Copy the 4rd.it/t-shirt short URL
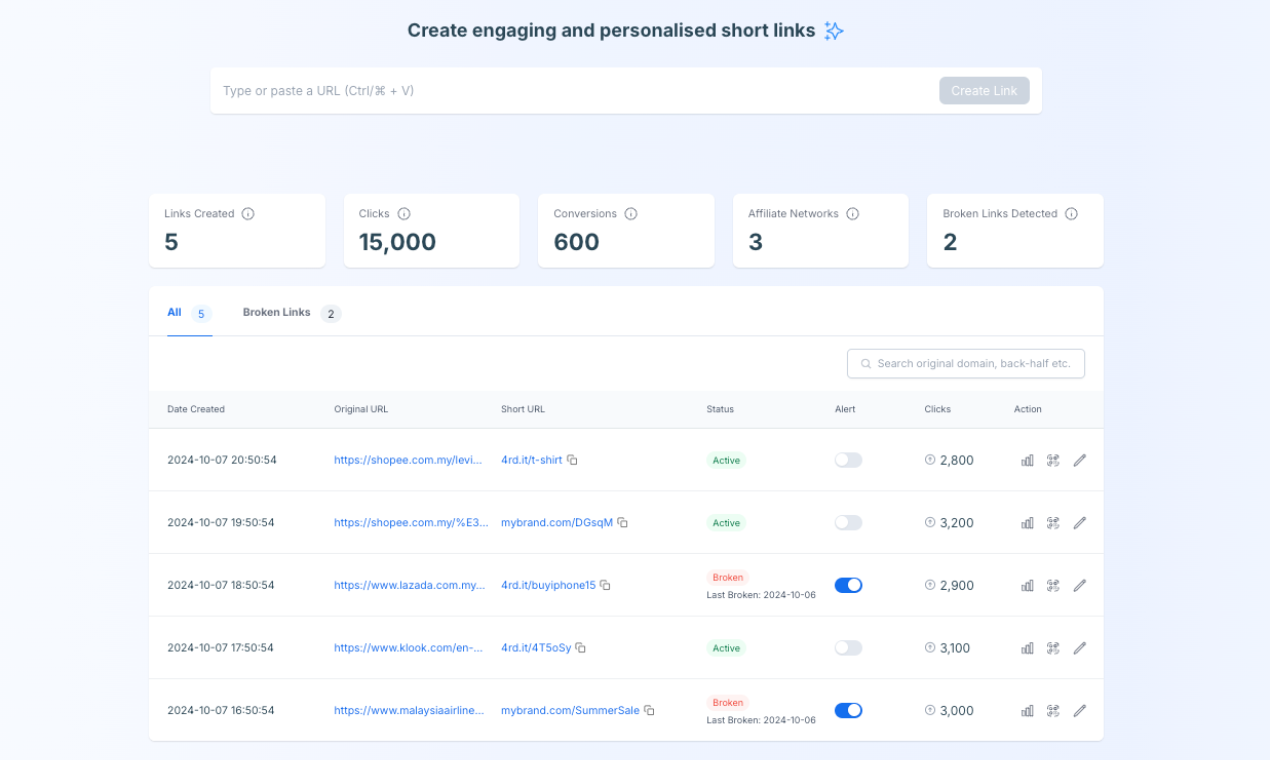This screenshot has height=760, width=1270. [572, 460]
